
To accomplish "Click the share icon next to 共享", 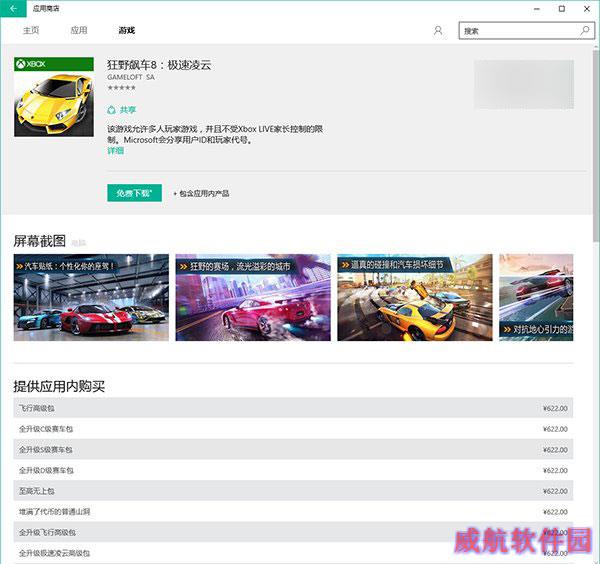I will pos(111,110).
